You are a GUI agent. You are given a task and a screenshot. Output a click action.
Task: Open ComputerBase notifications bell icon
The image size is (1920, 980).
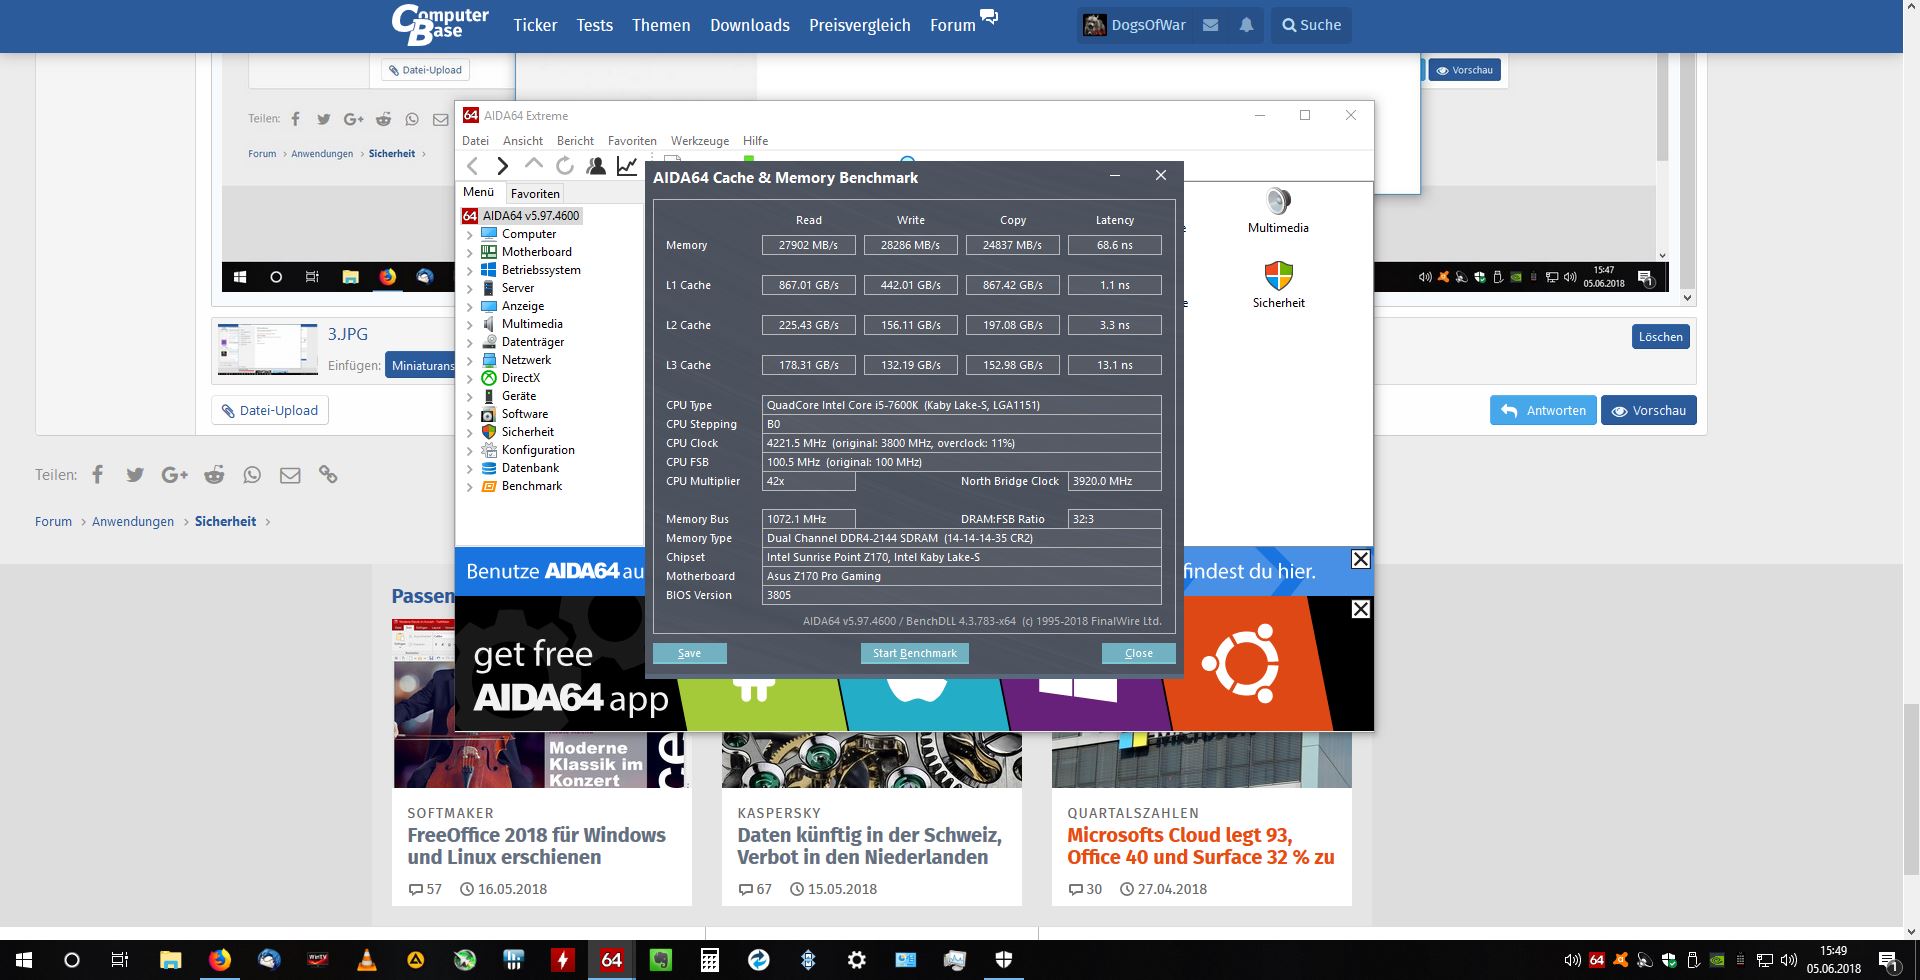click(1246, 26)
